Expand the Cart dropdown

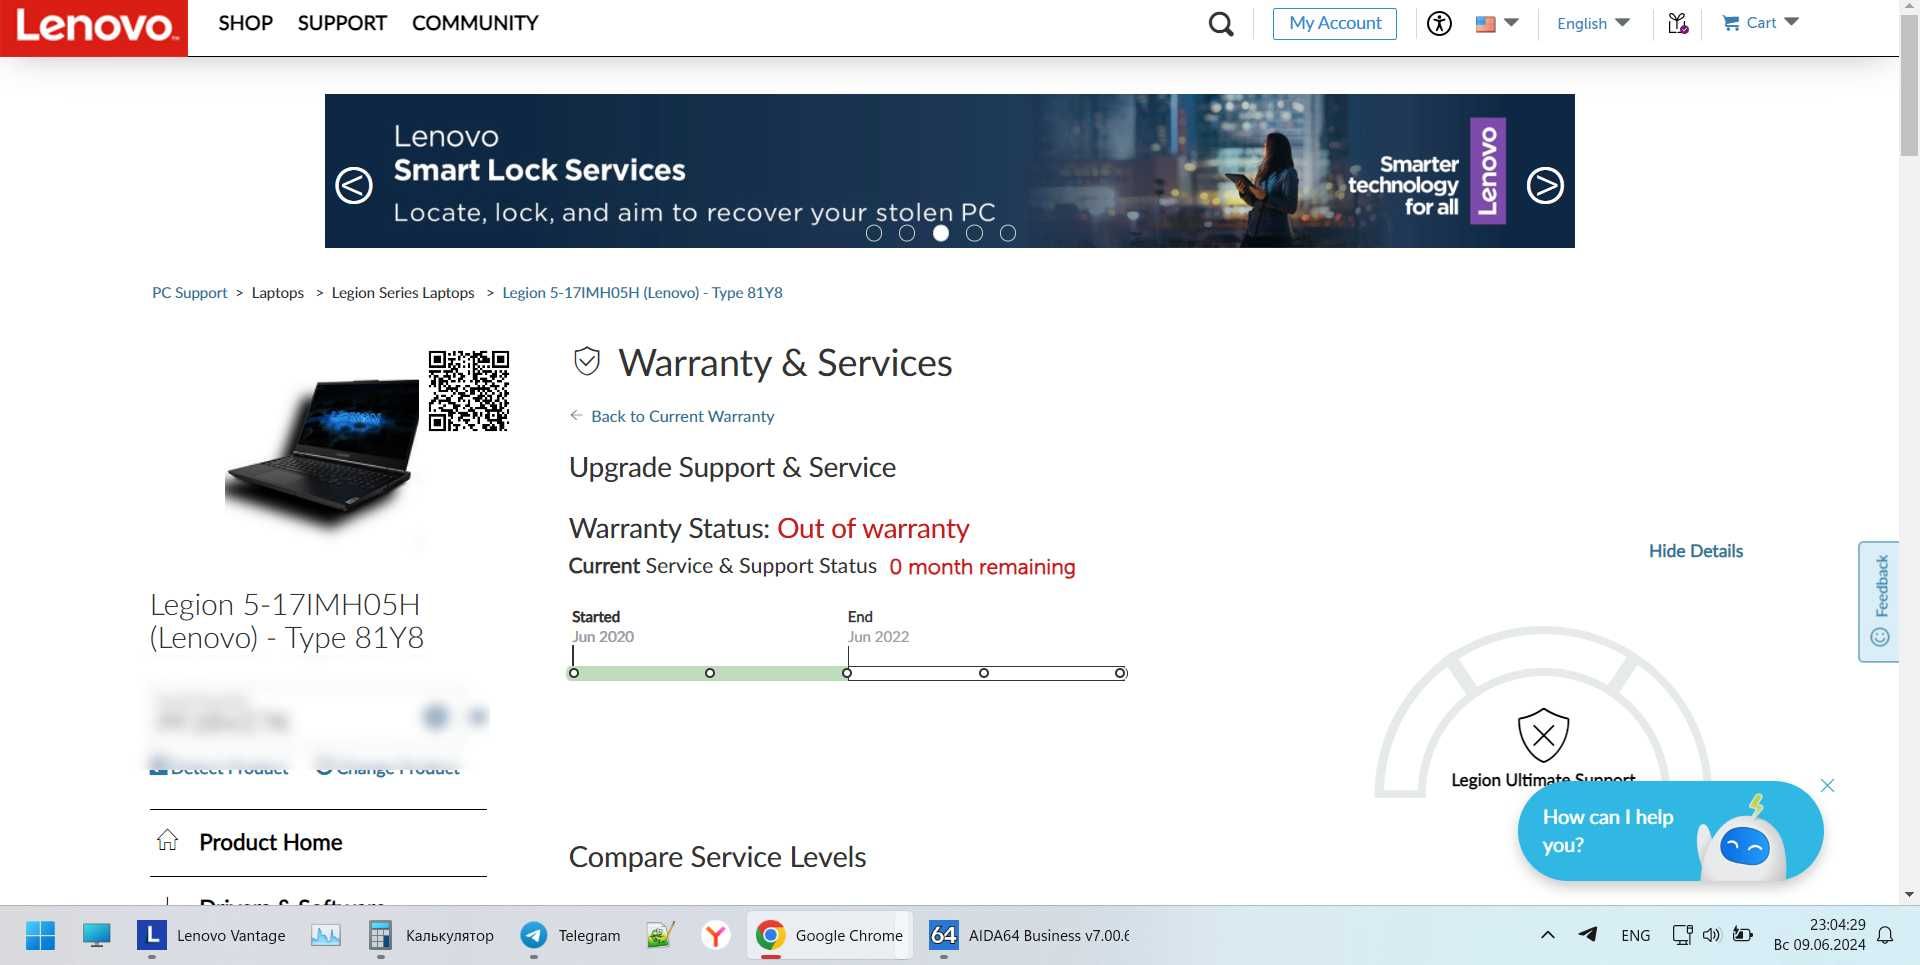1760,23
